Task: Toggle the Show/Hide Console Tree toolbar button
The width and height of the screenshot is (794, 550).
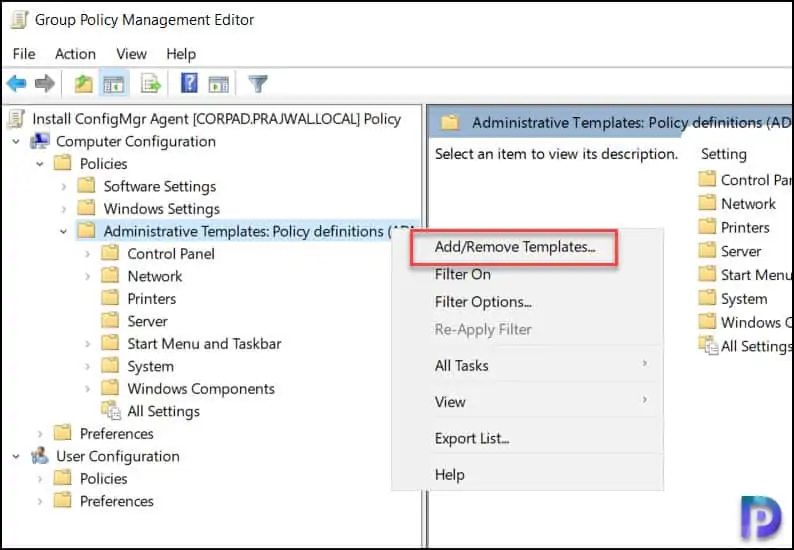Action: [x=114, y=84]
